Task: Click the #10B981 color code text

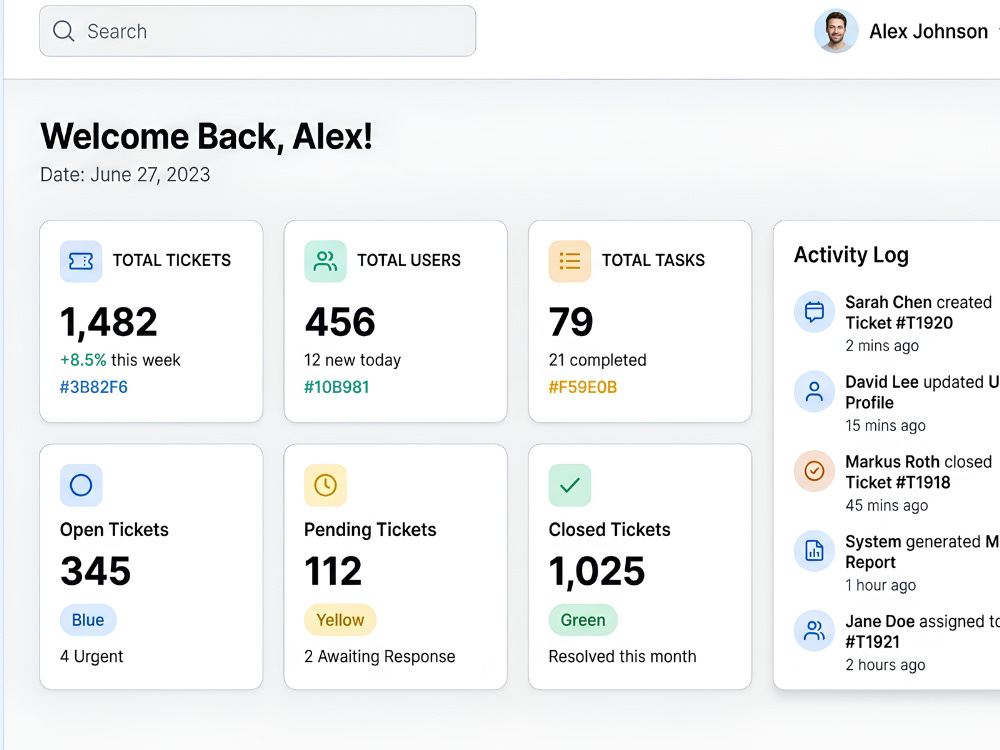Action: click(337, 387)
